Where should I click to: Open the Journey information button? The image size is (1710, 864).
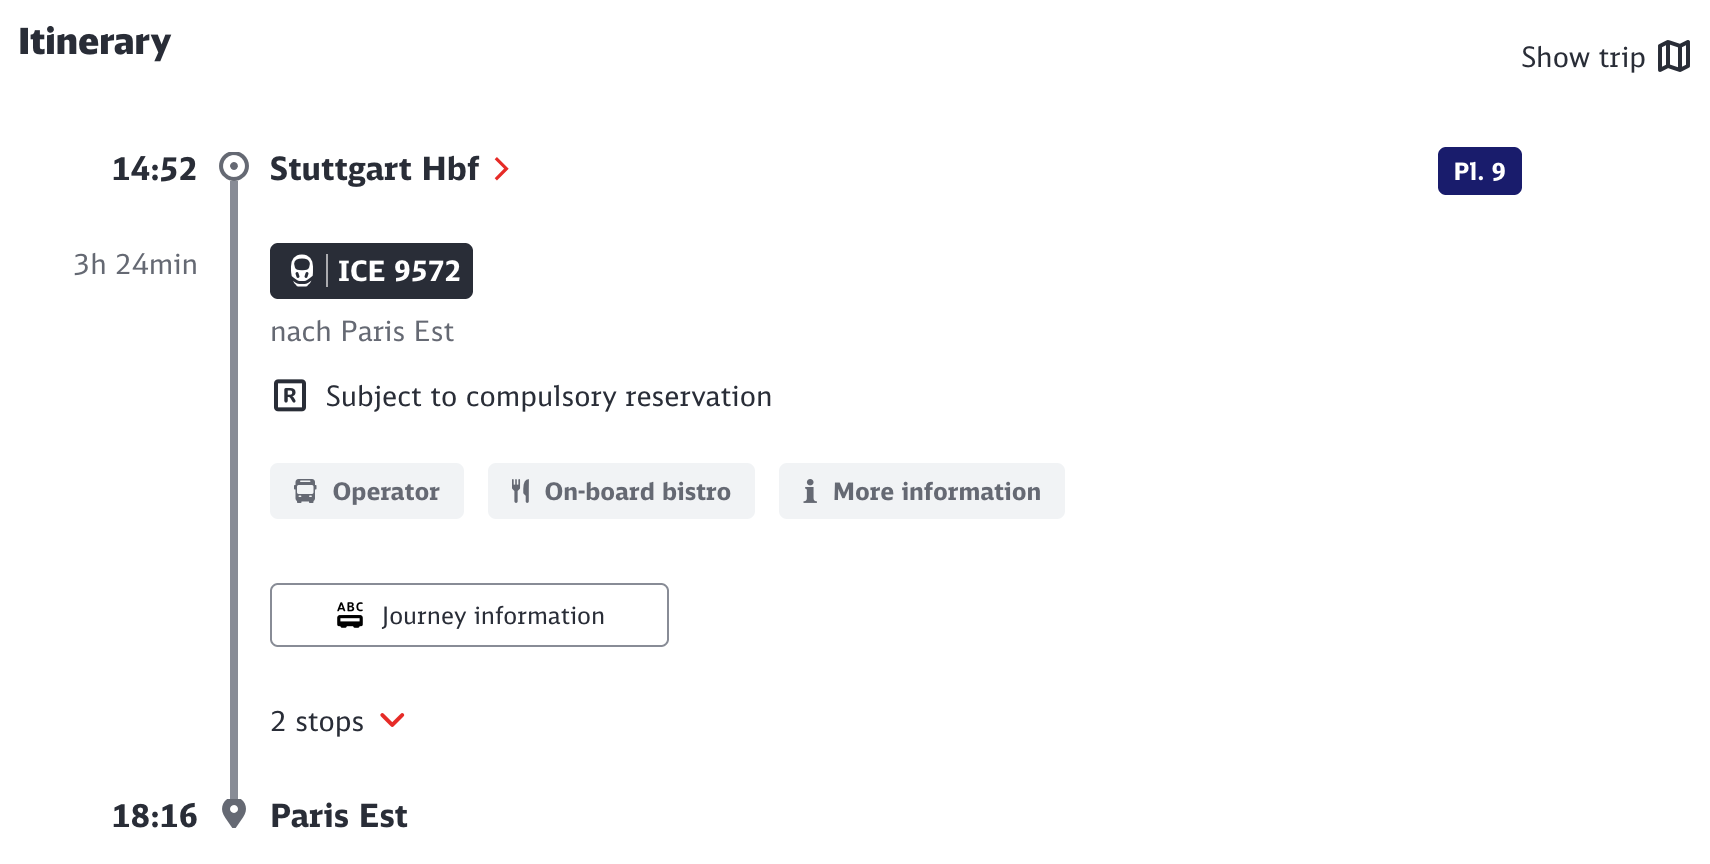point(469,615)
